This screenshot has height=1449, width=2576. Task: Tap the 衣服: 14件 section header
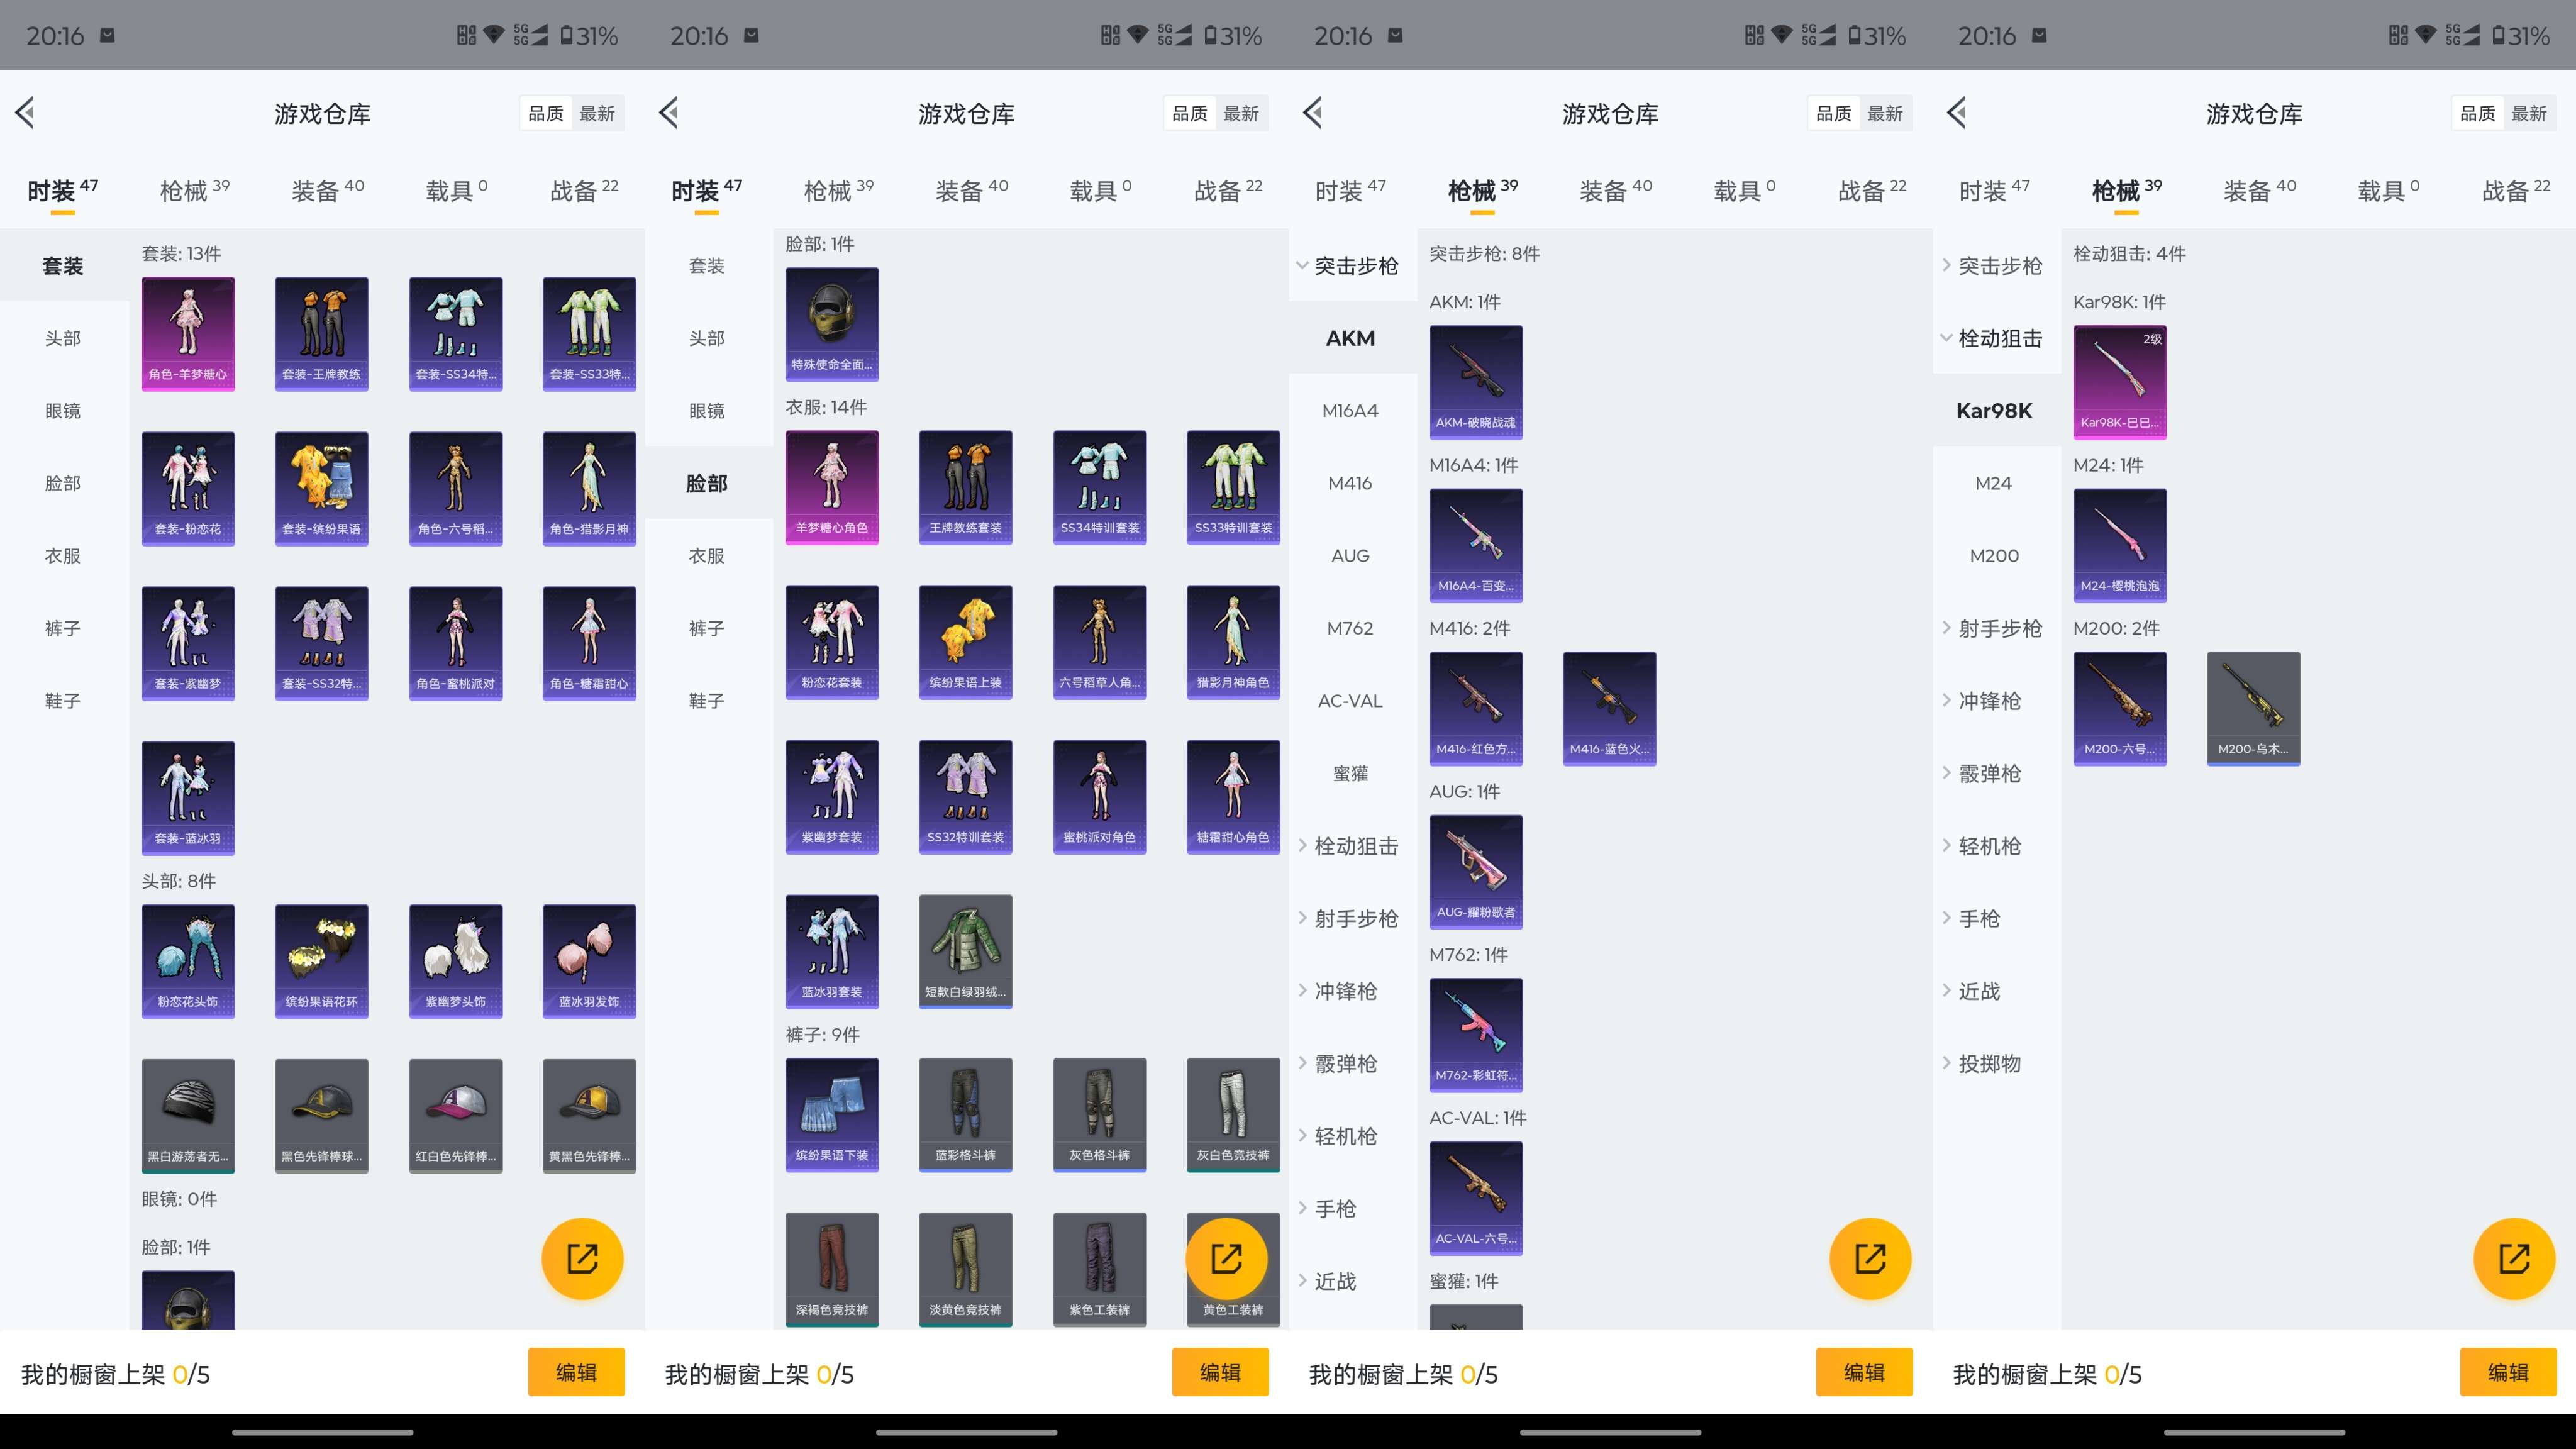coord(826,408)
